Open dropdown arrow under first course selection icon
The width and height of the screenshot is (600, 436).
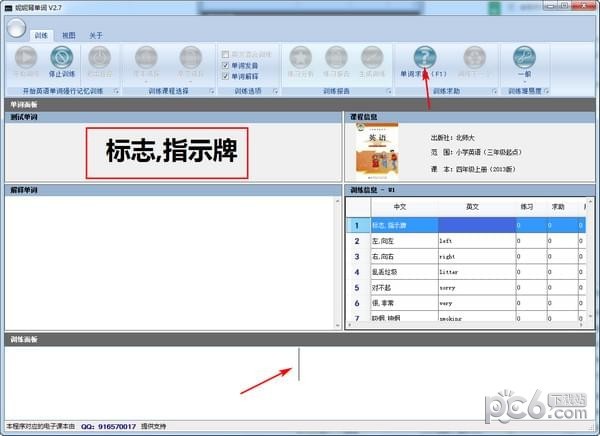tap(146, 82)
